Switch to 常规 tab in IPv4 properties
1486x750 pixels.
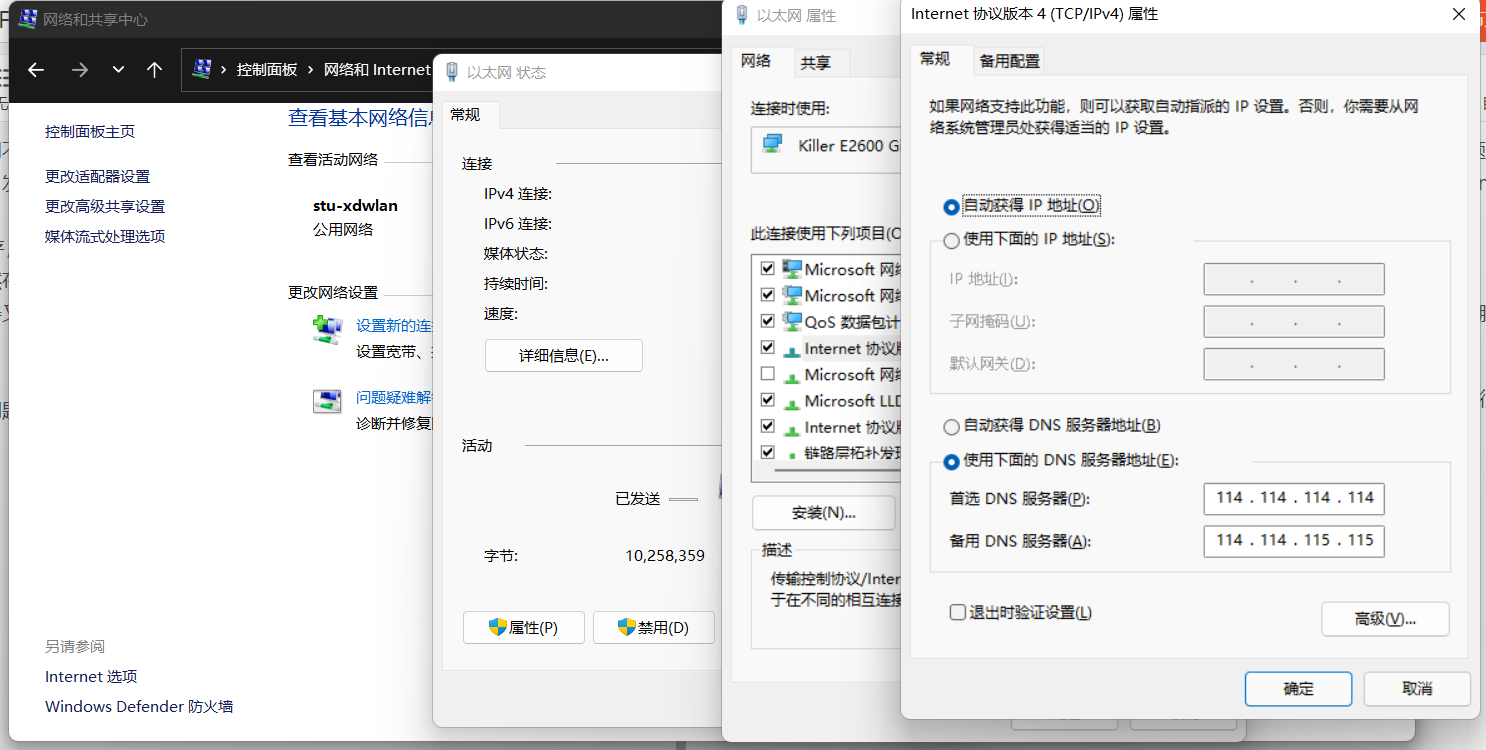click(x=935, y=59)
